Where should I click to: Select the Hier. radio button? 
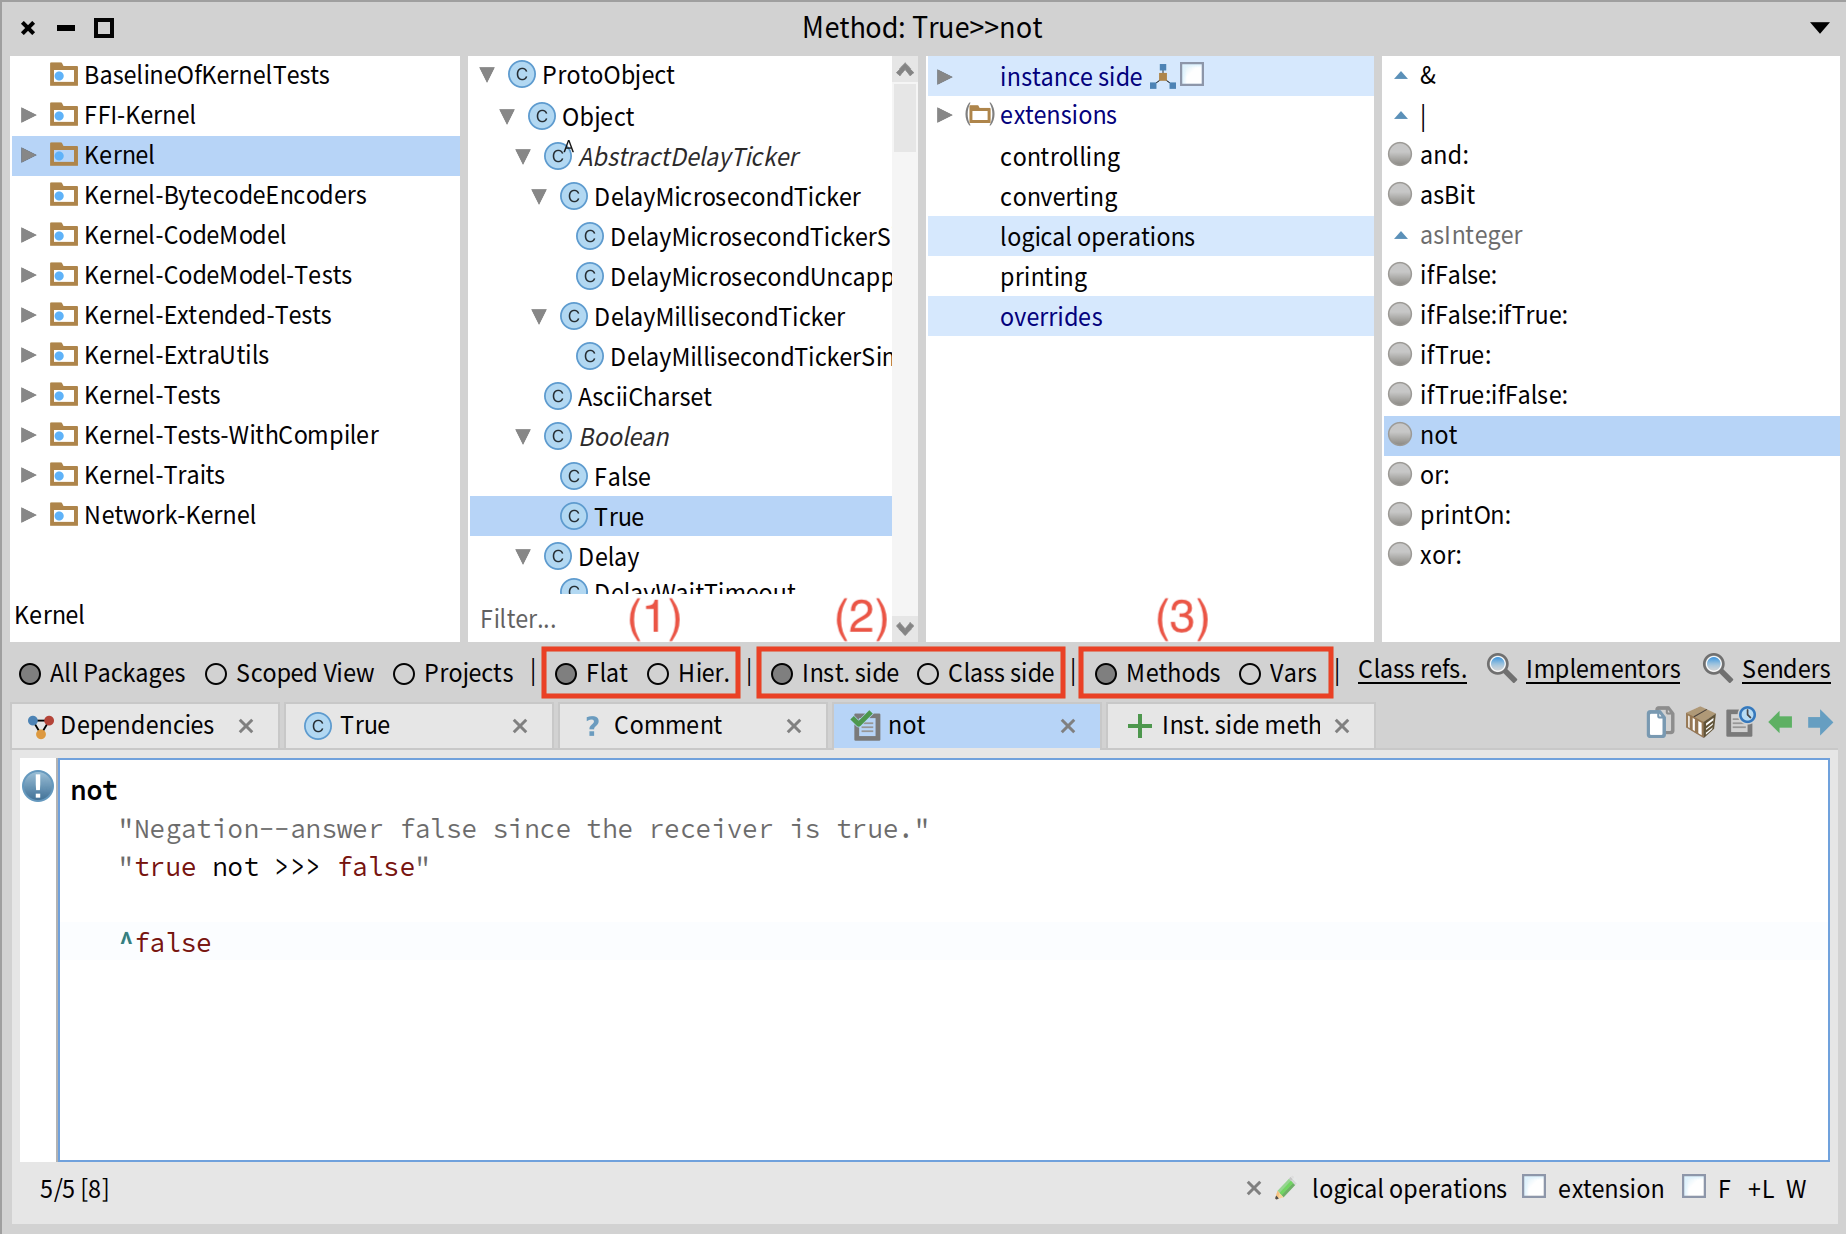658,674
